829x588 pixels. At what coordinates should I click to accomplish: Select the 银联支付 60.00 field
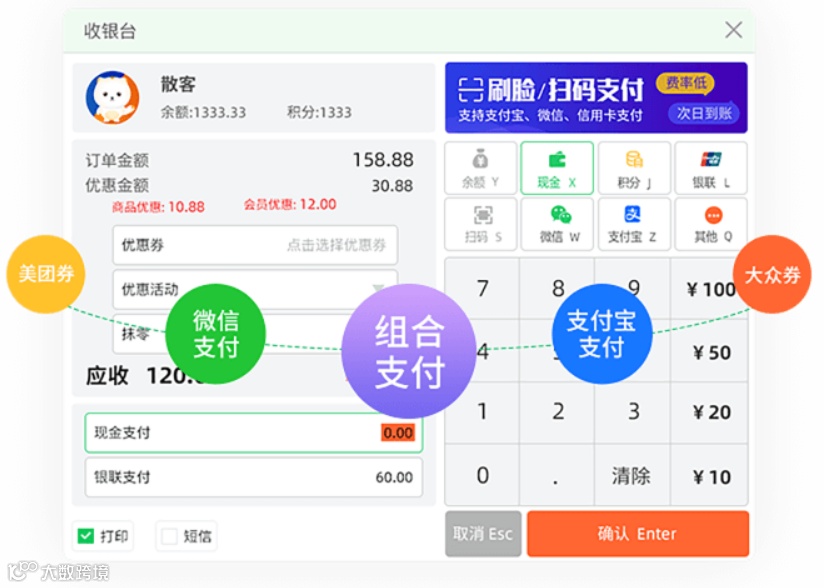tap(254, 477)
